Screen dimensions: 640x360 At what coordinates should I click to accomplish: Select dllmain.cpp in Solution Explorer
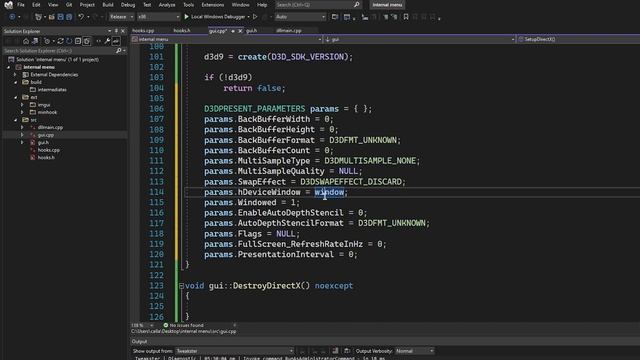click(x=50, y=127)
